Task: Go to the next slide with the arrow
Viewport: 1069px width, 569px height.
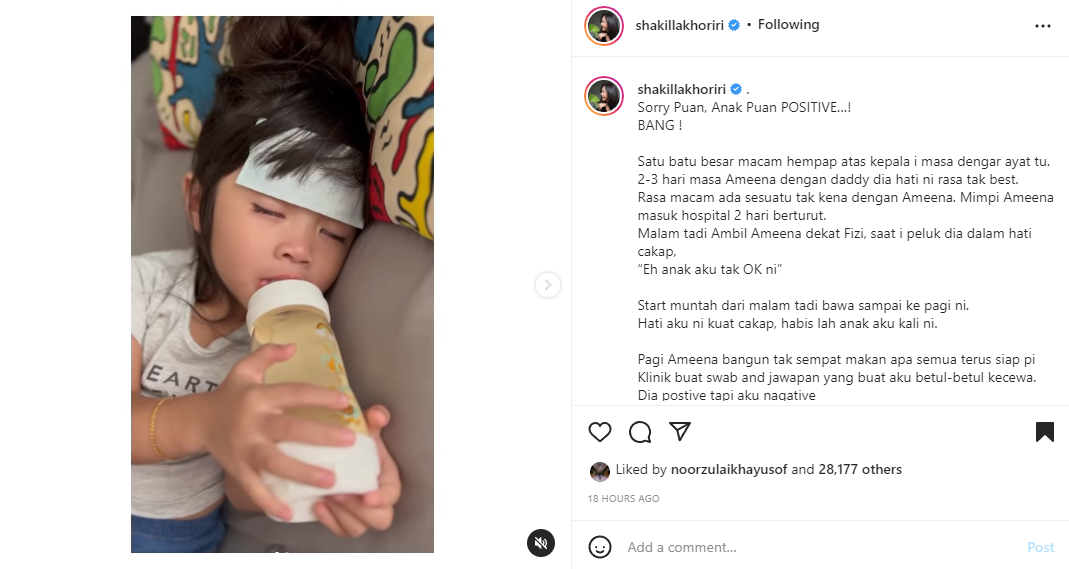Action: tap(547, 285)
